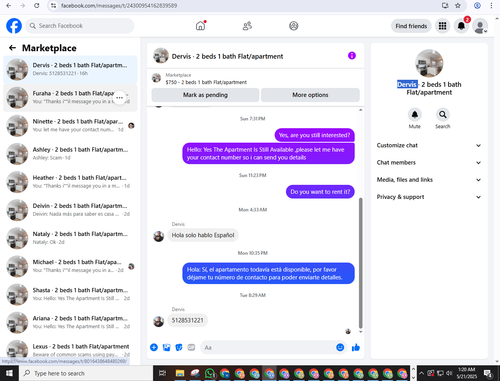Open Task View on the taskbar
Screen dimensions: 500x381
(162, 373)
